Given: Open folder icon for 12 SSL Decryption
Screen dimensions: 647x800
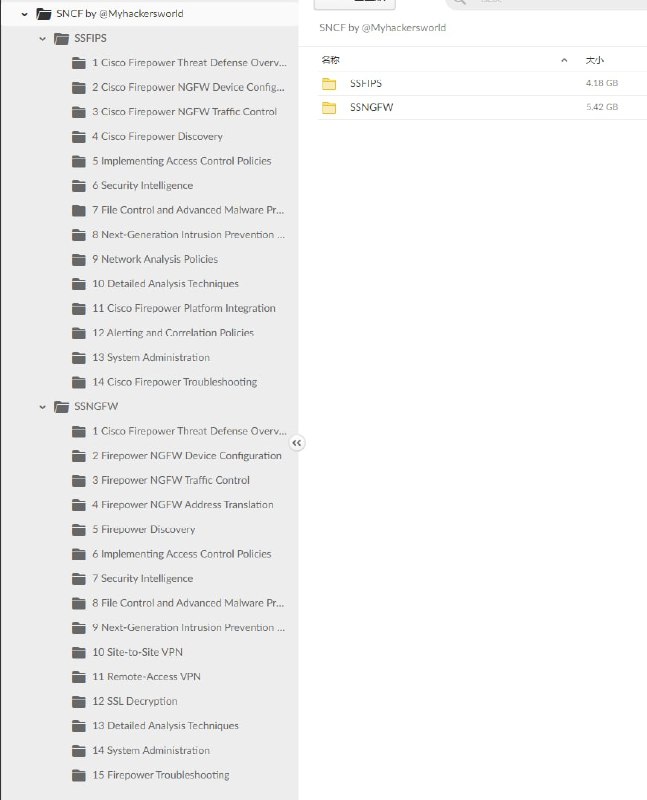Looking at the screenshot, I should coord(79,702).
